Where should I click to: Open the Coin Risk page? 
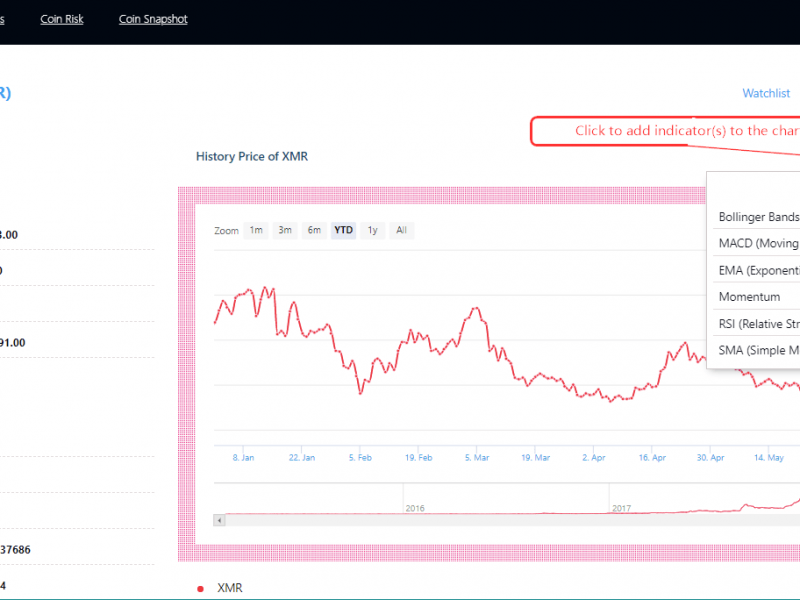(62, 19)
